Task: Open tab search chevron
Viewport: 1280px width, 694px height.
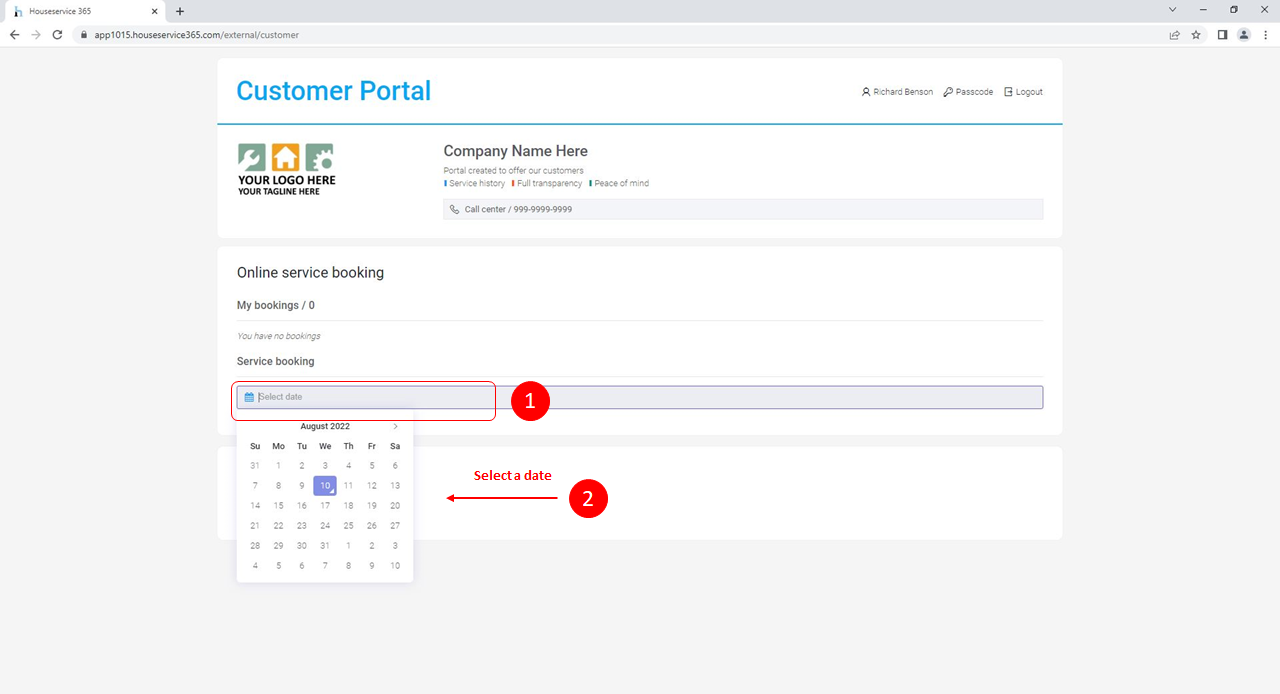Action: 1173,9
